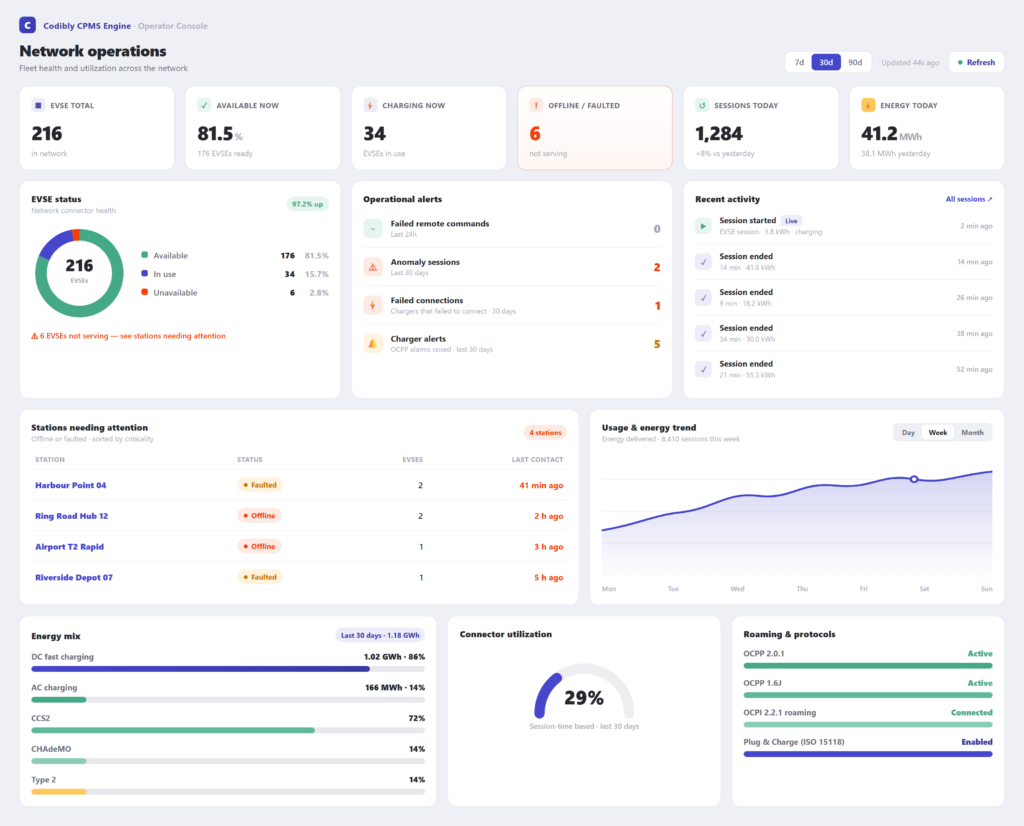Image resolution: width=1024 pixels, height=826 pixels.
Task: Click the Sessions Today refresh icon
Action: (702, 105)
